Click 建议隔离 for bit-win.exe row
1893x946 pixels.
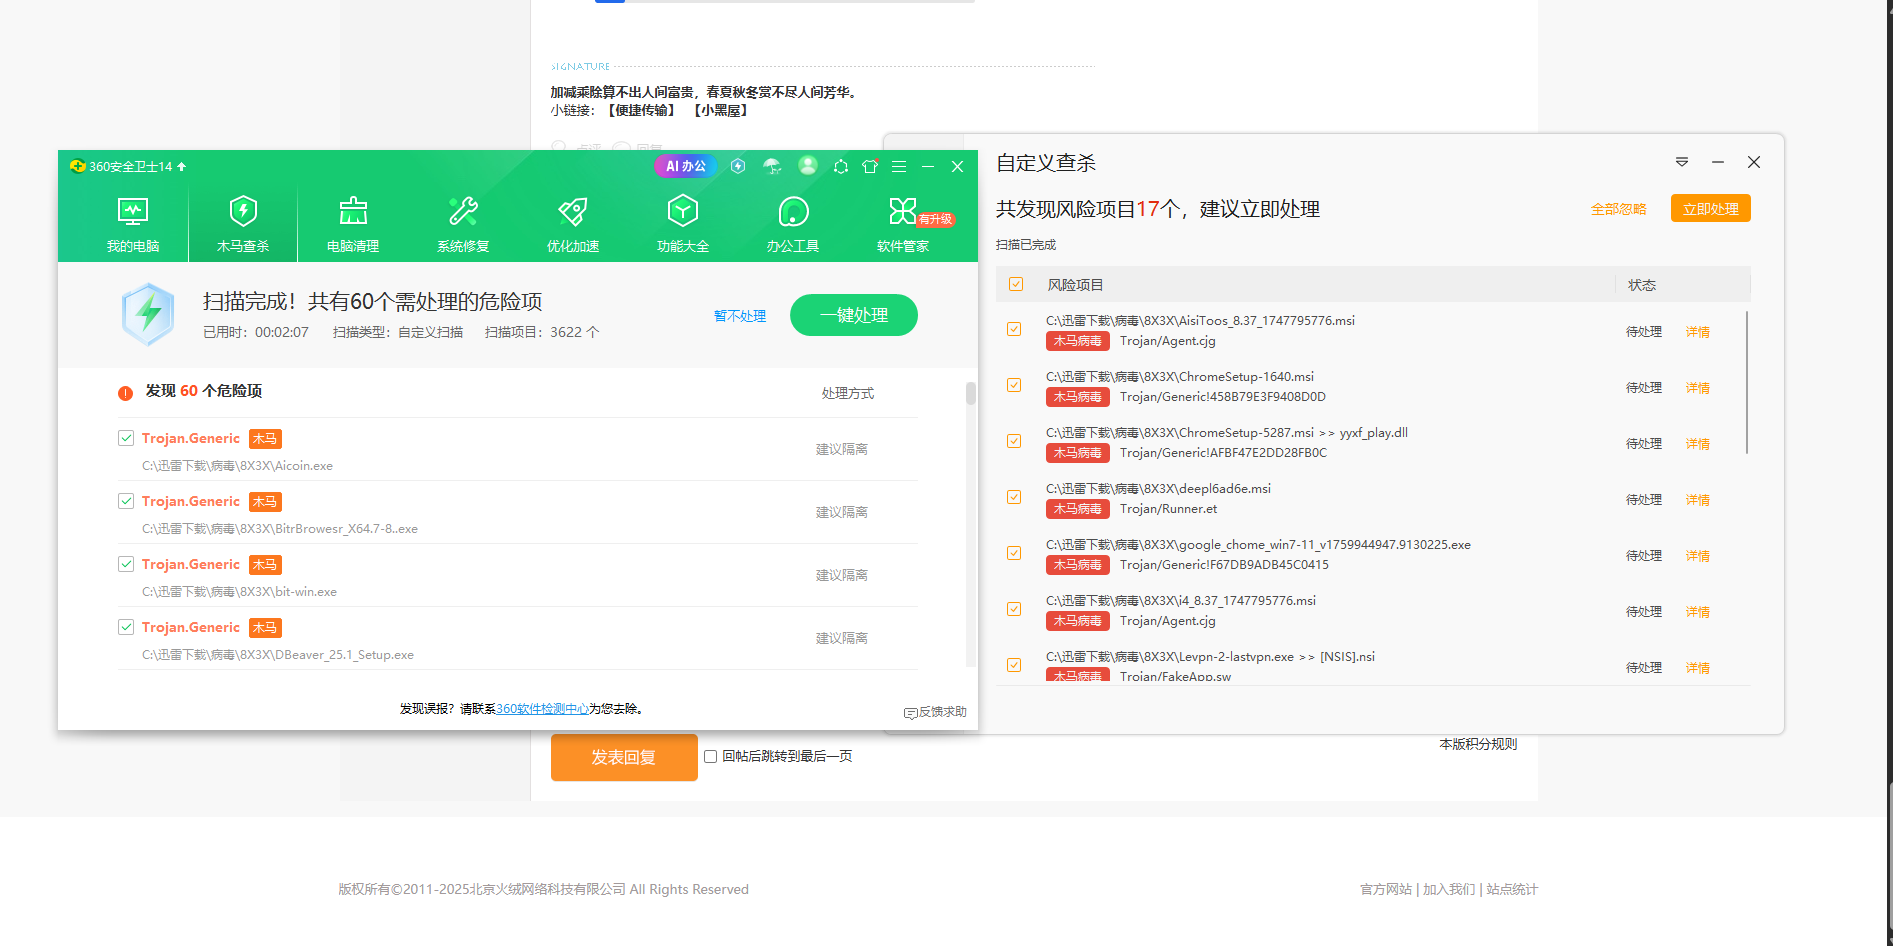(842, 576)
